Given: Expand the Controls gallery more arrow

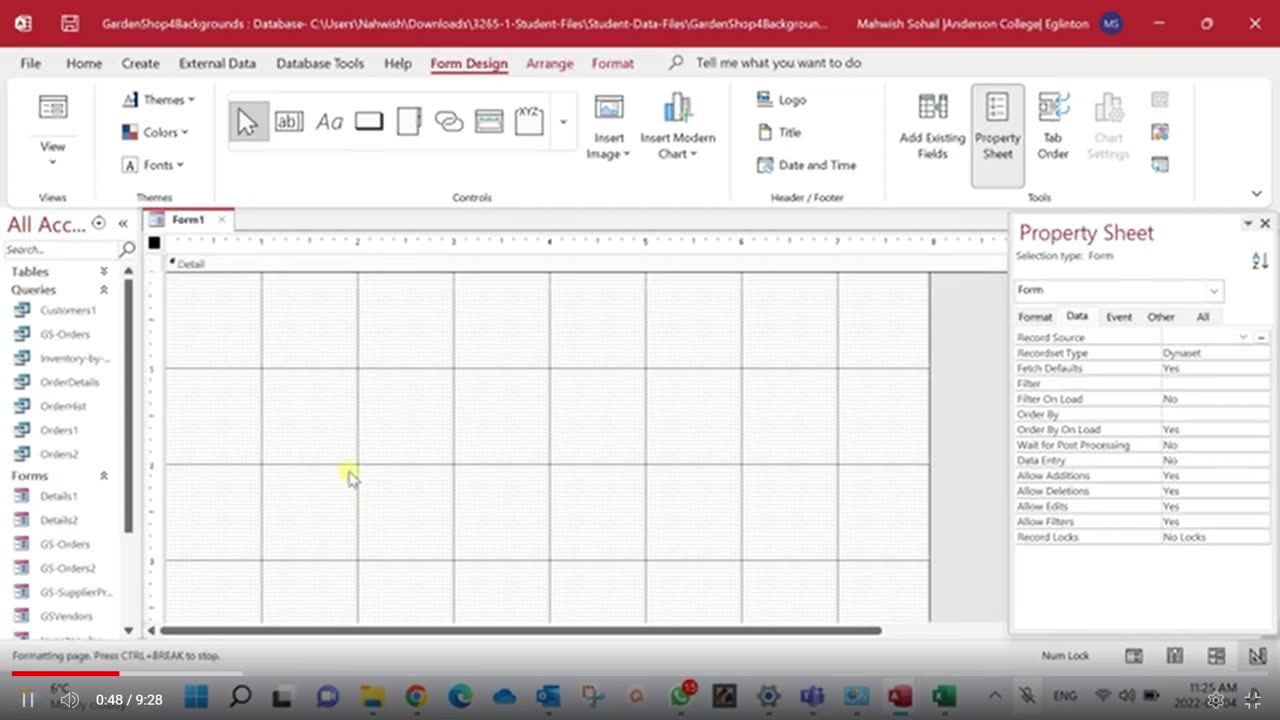Looking at the screenshot, I should pyautogui.click(x=563, y=122).
